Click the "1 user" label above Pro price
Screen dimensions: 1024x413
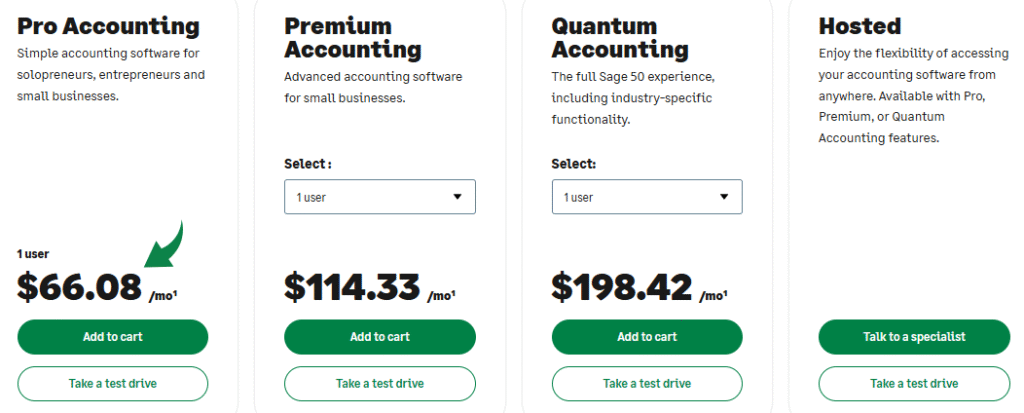click(33, 254)
